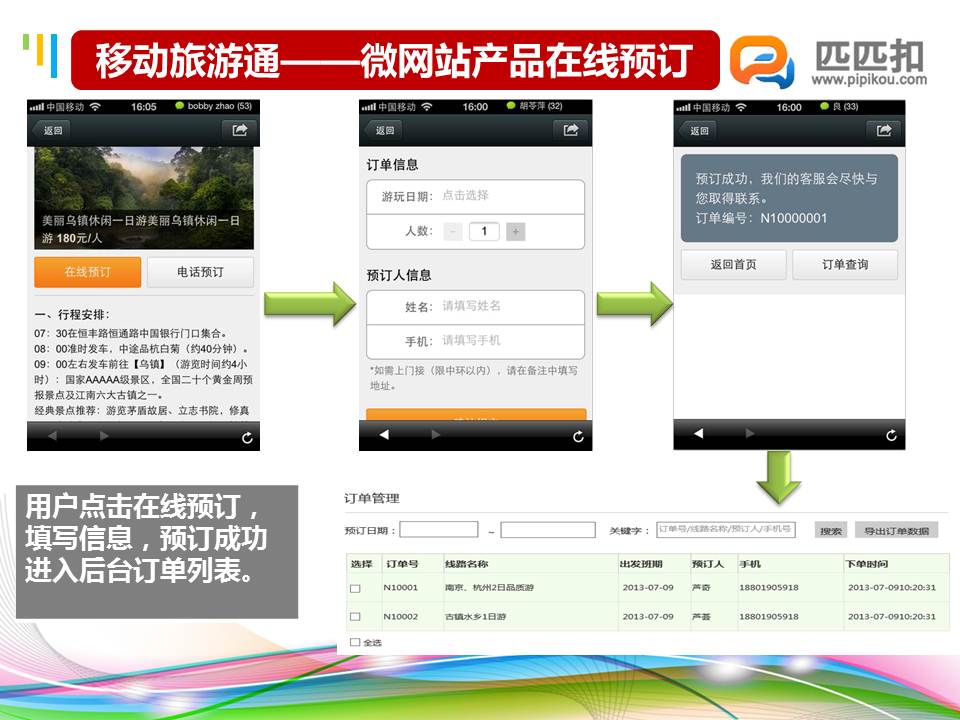This screenshot has width=960, height=720.
Task: Decrease 人数 with the minus button
Action: click(x=453, y=232)
